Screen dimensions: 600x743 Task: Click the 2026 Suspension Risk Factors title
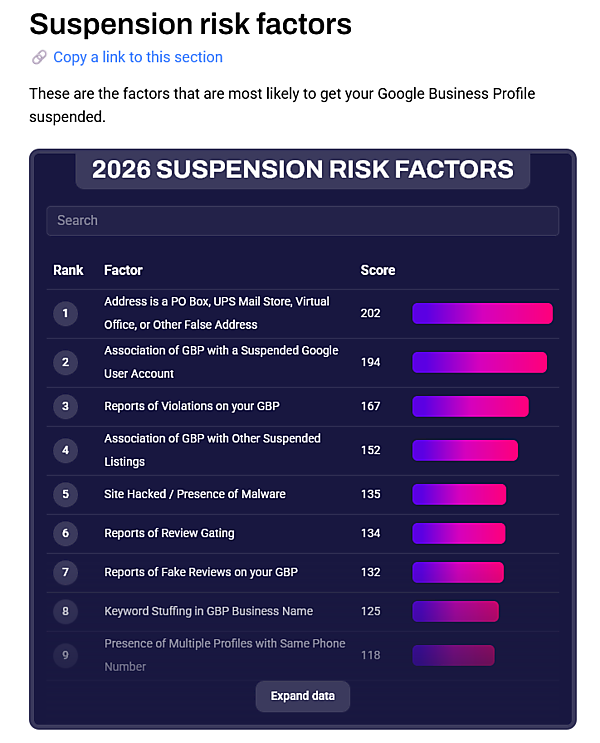pos(302,169)
